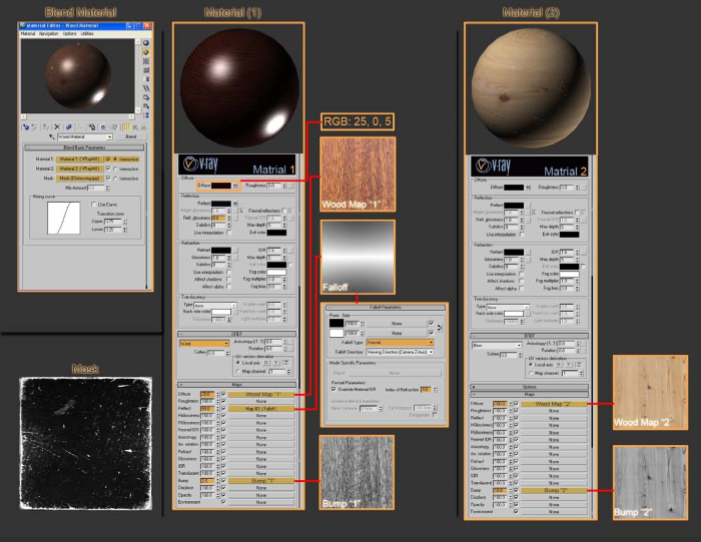Screen dimensions: 701x542
Task: Click the Bump "2" map slot button
Action: 553,491
